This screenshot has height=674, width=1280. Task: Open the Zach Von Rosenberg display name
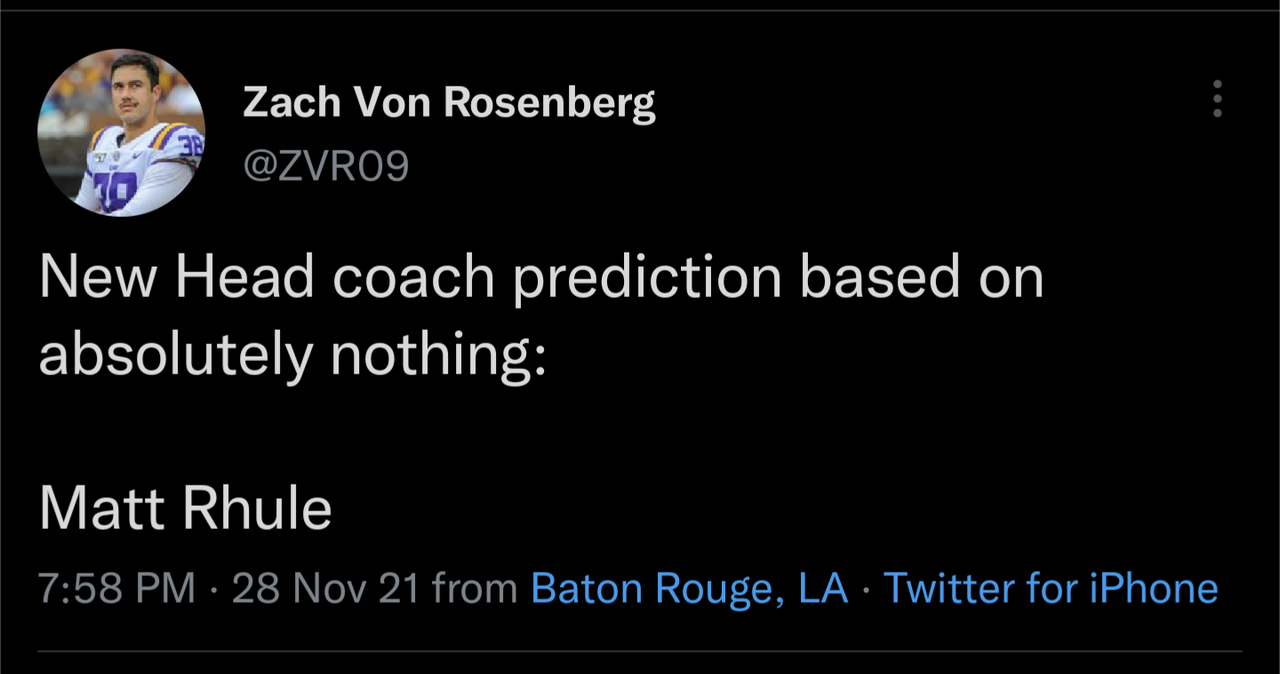(x=449, y=102)
